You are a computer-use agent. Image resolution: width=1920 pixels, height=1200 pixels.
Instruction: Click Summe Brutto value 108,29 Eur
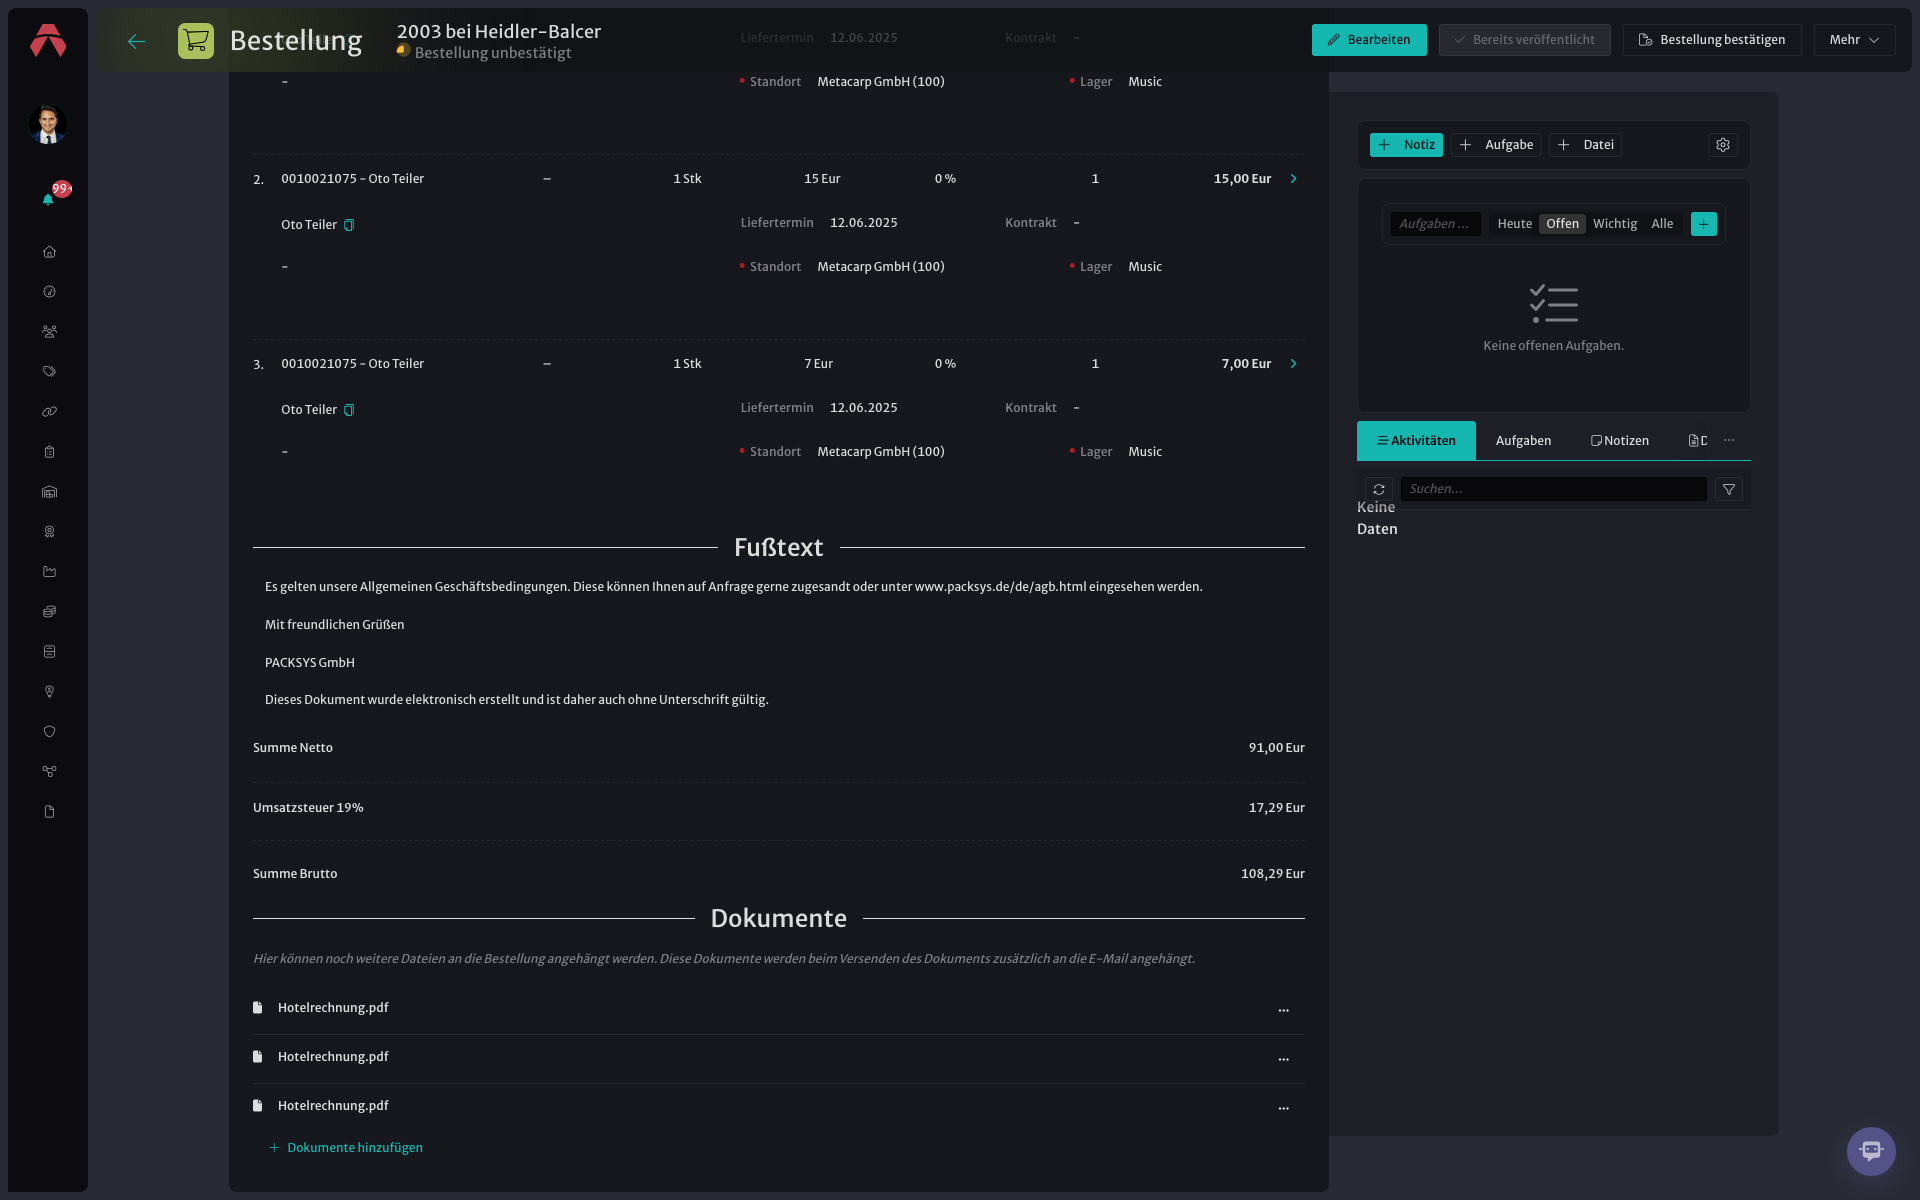(1272, 874)
